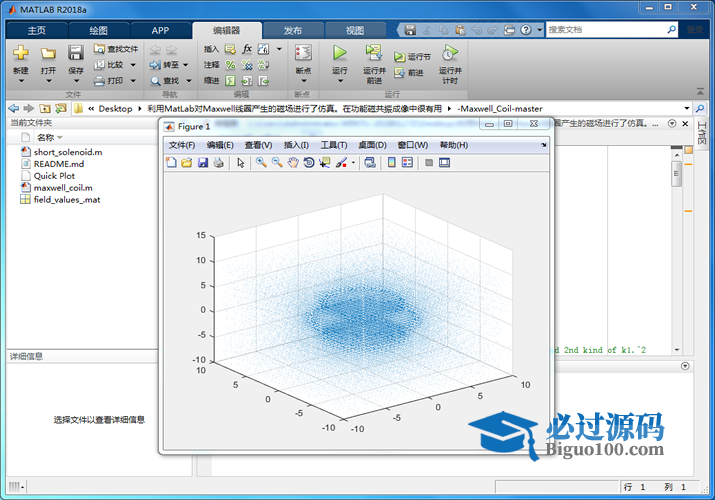715x500 pixels.
Task: Expand the 断点 dropdown arrow
Action: click(304, 81)
